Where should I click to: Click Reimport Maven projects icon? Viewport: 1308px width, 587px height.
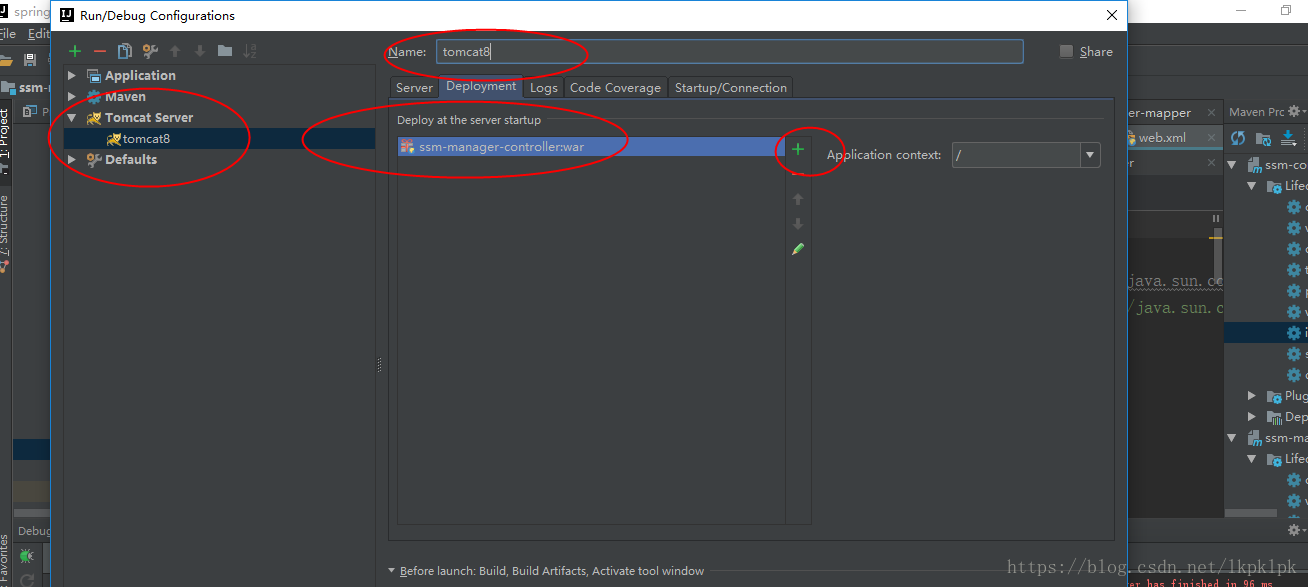pos(1238,138)
